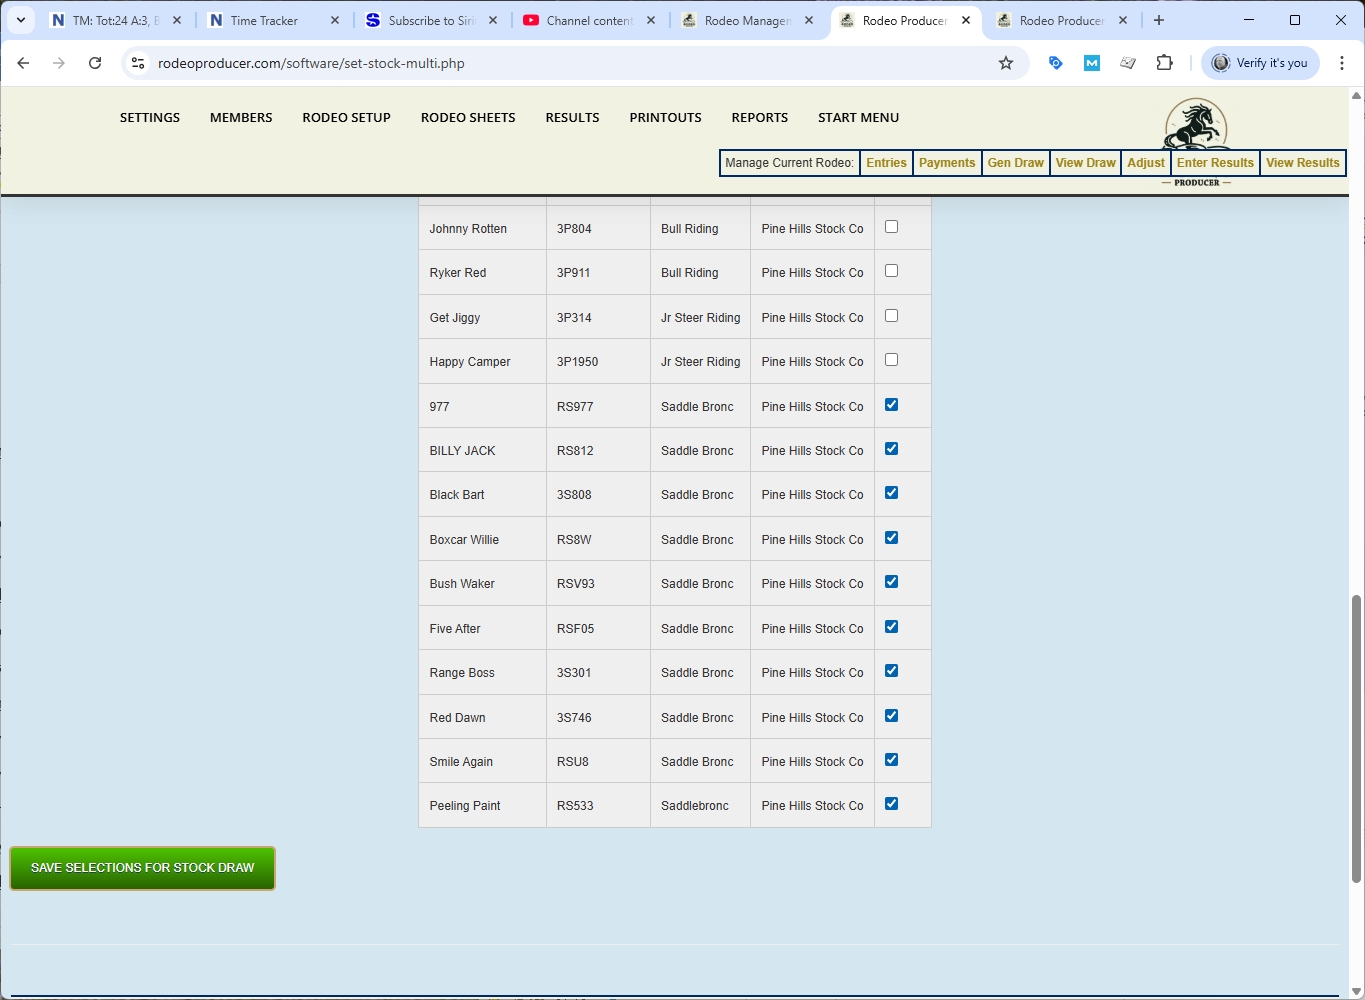The width and height of the screenshot is (1365, 1000).
Task: Go back with the browser arrow
Action: (x=23, y=63)
